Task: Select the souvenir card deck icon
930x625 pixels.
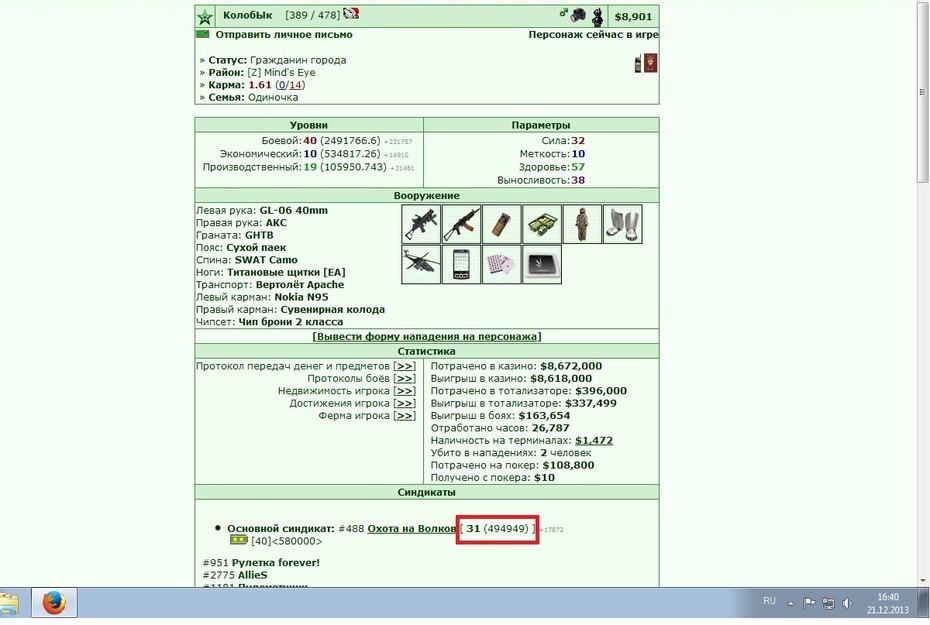Action: pos(502,264)
